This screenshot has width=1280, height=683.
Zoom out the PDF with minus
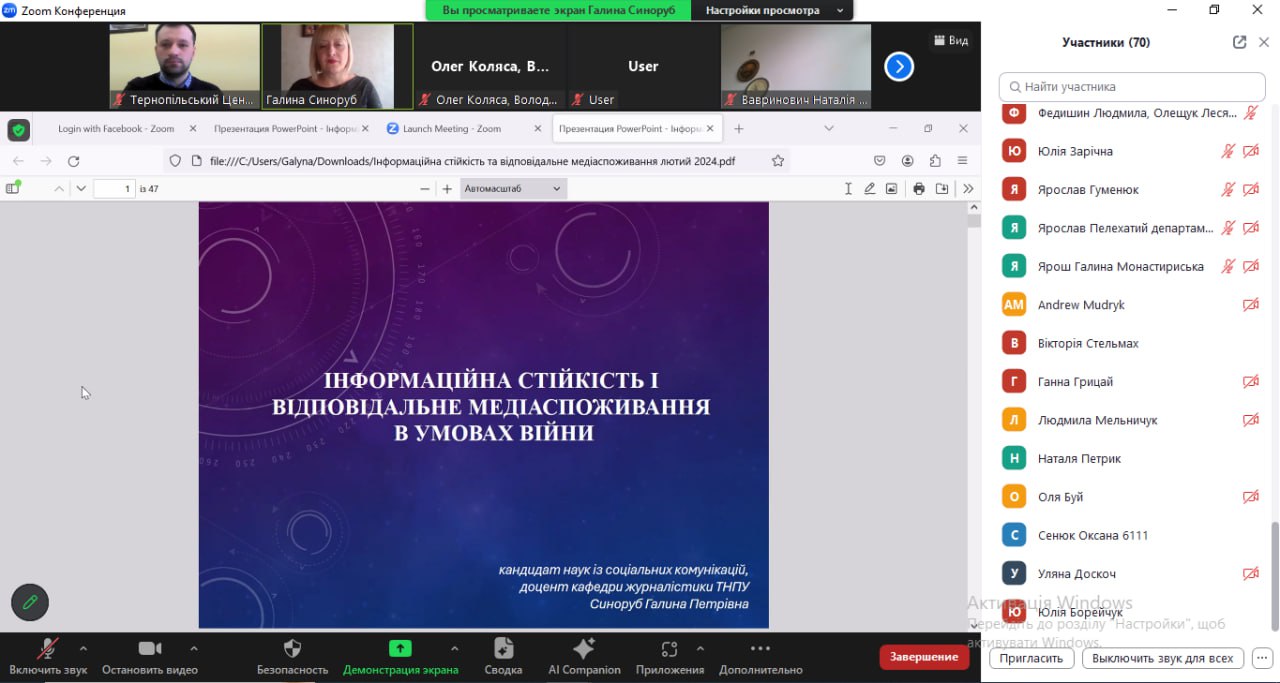point(425,188)
